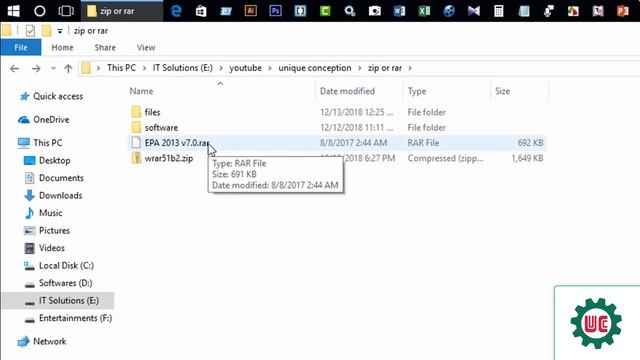Click youtube in the address bar

click(245, 68)
